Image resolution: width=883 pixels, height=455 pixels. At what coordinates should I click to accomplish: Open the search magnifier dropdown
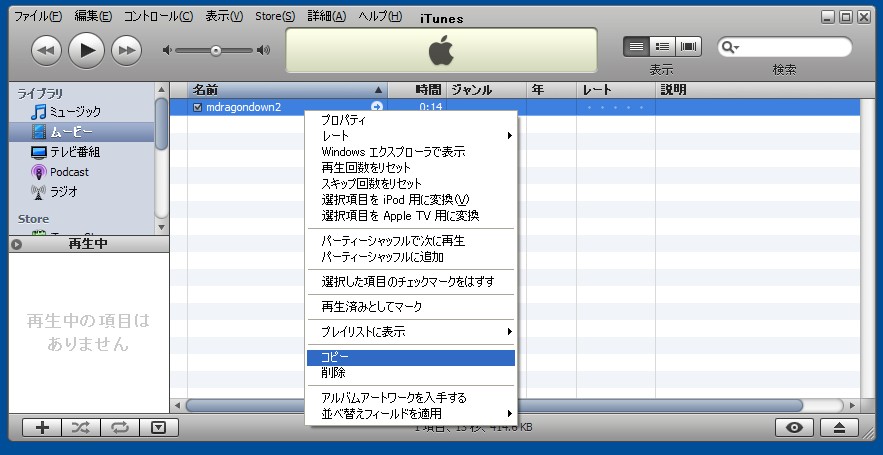(730, 47)
